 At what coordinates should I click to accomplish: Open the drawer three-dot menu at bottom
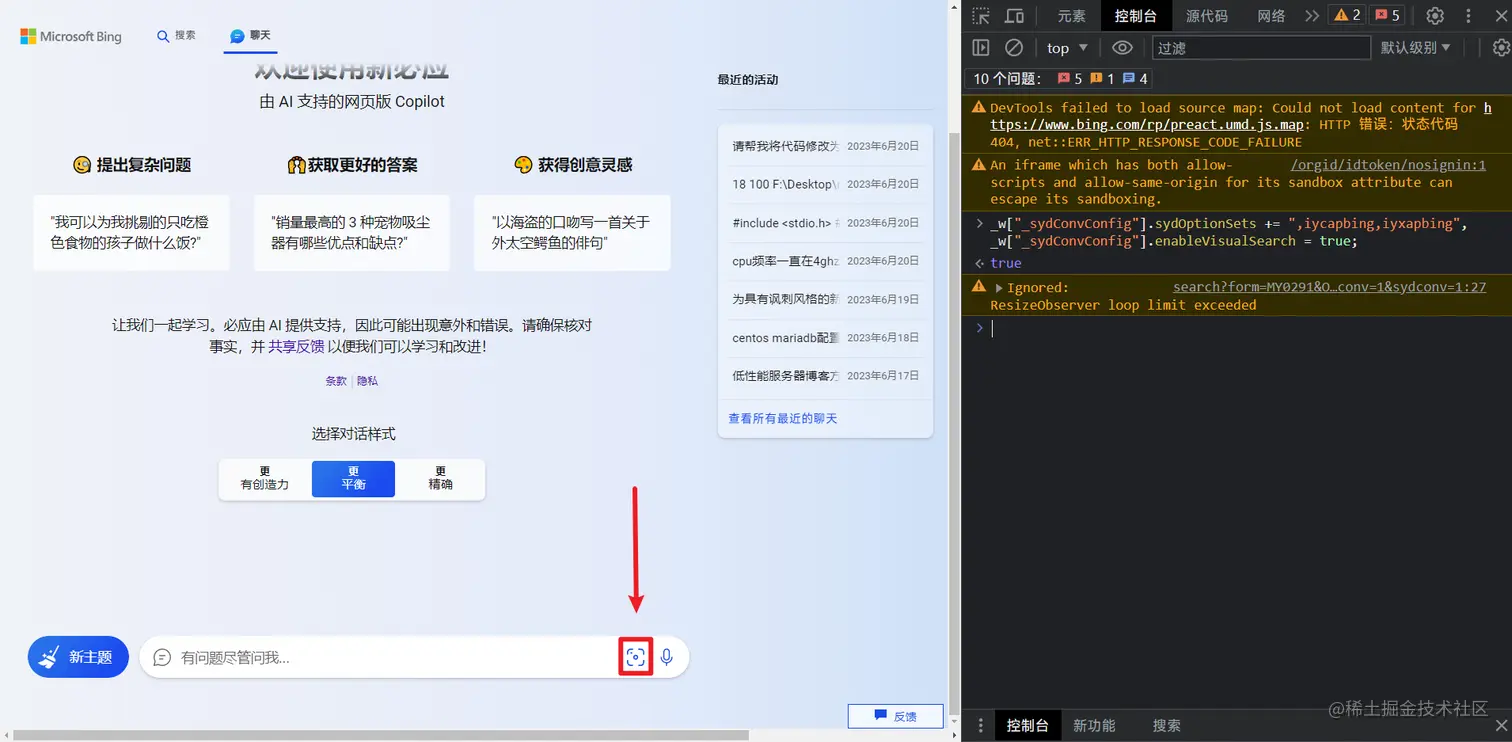(x=981, y=726)
